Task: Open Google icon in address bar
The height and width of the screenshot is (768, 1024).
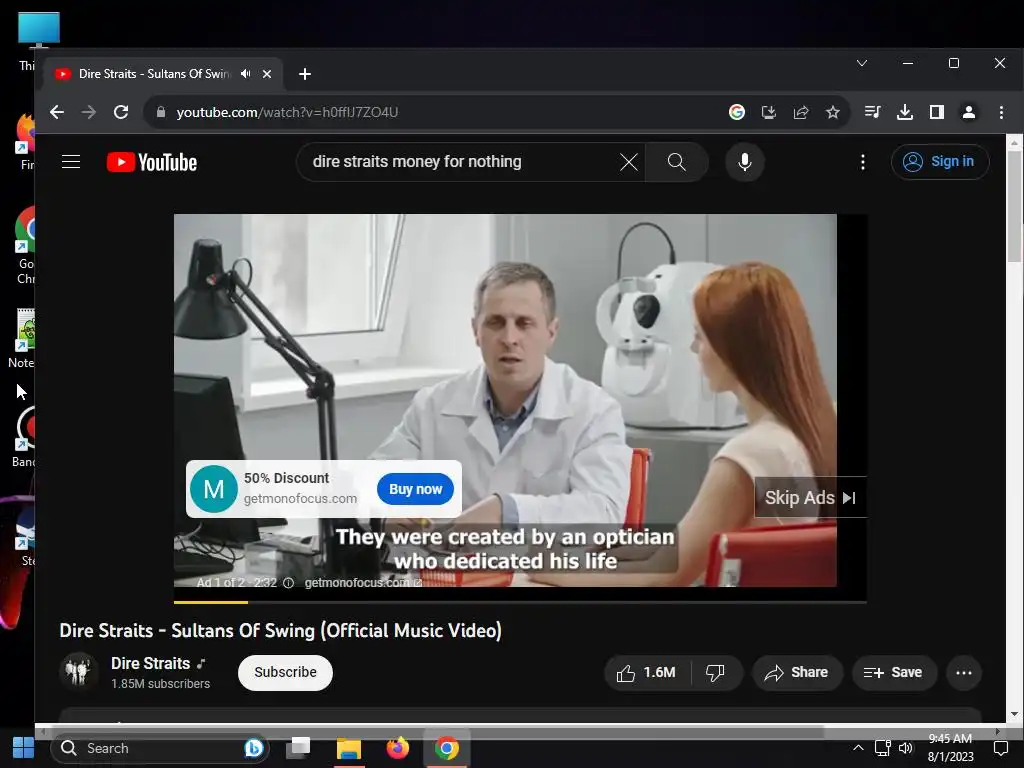Action: pyautogui.click(x=737, y=112)
